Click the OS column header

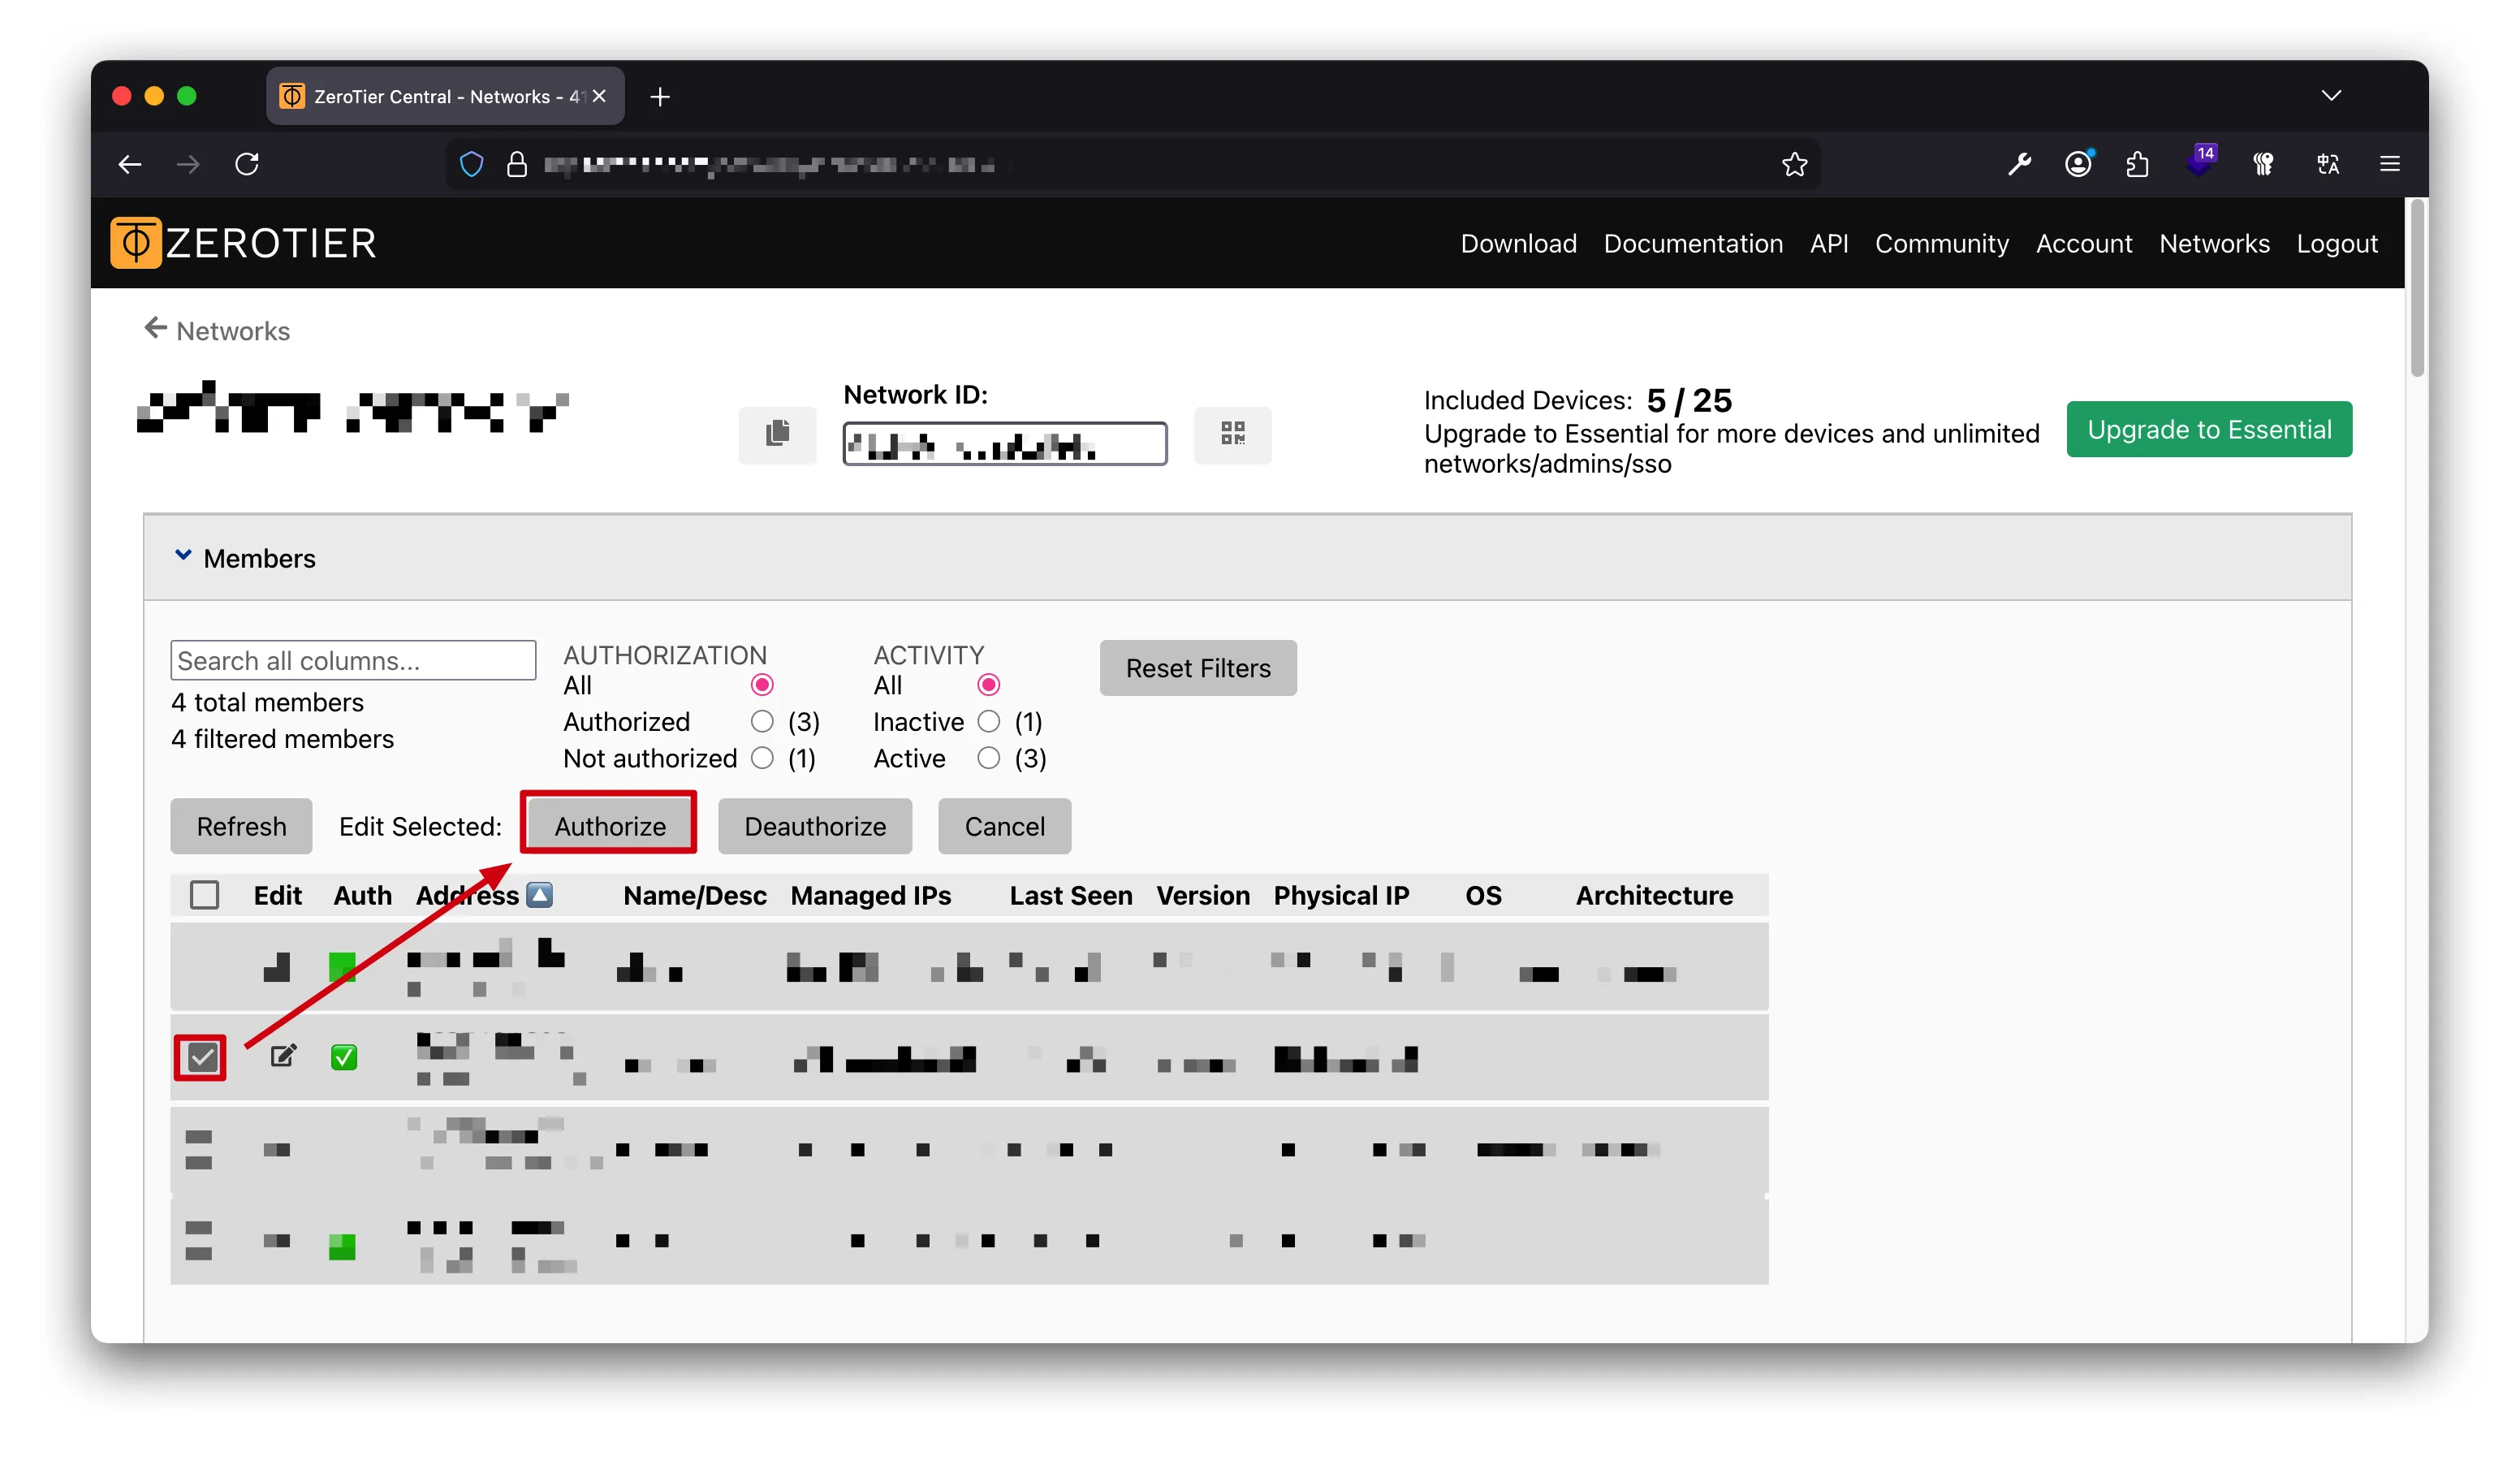1483,895
